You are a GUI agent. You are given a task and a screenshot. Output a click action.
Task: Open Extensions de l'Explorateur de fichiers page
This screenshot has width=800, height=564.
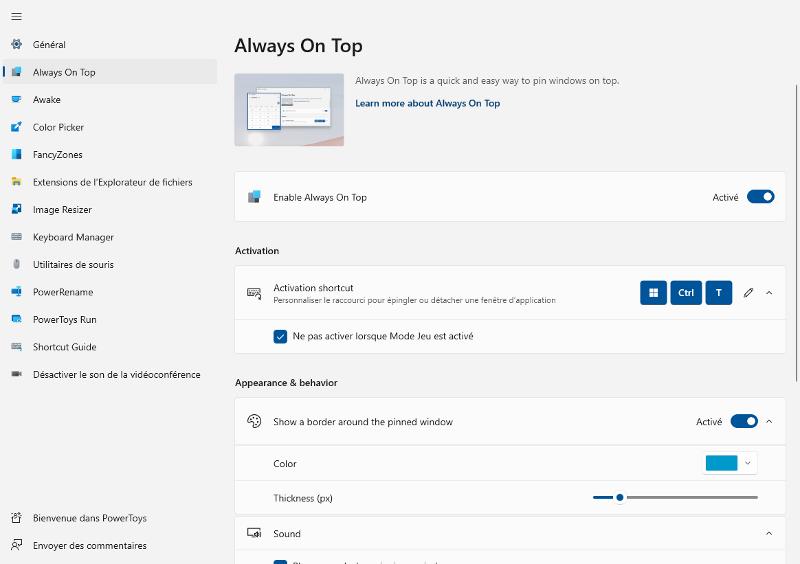pyautogui.click(x=110, y=182)
